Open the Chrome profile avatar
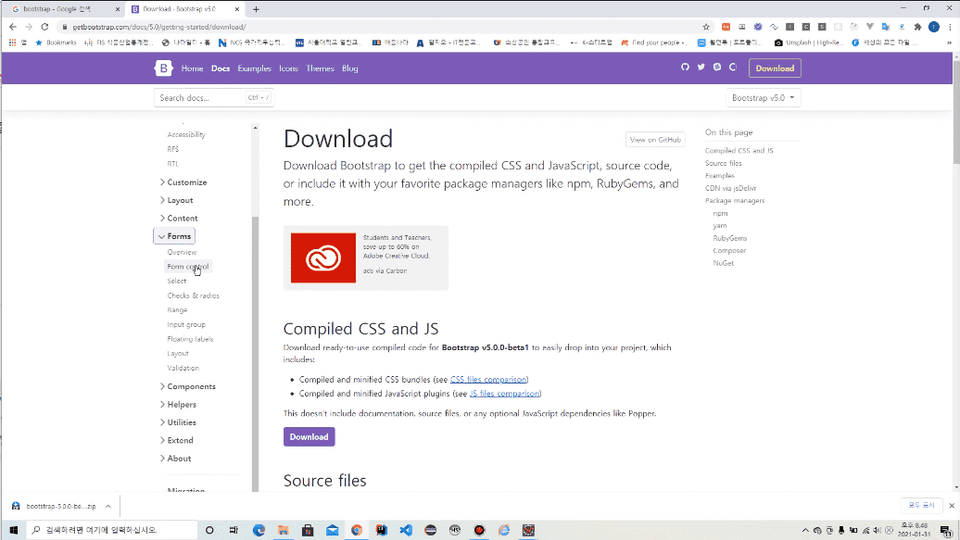The image size is (960, 540). click(934, 27)
